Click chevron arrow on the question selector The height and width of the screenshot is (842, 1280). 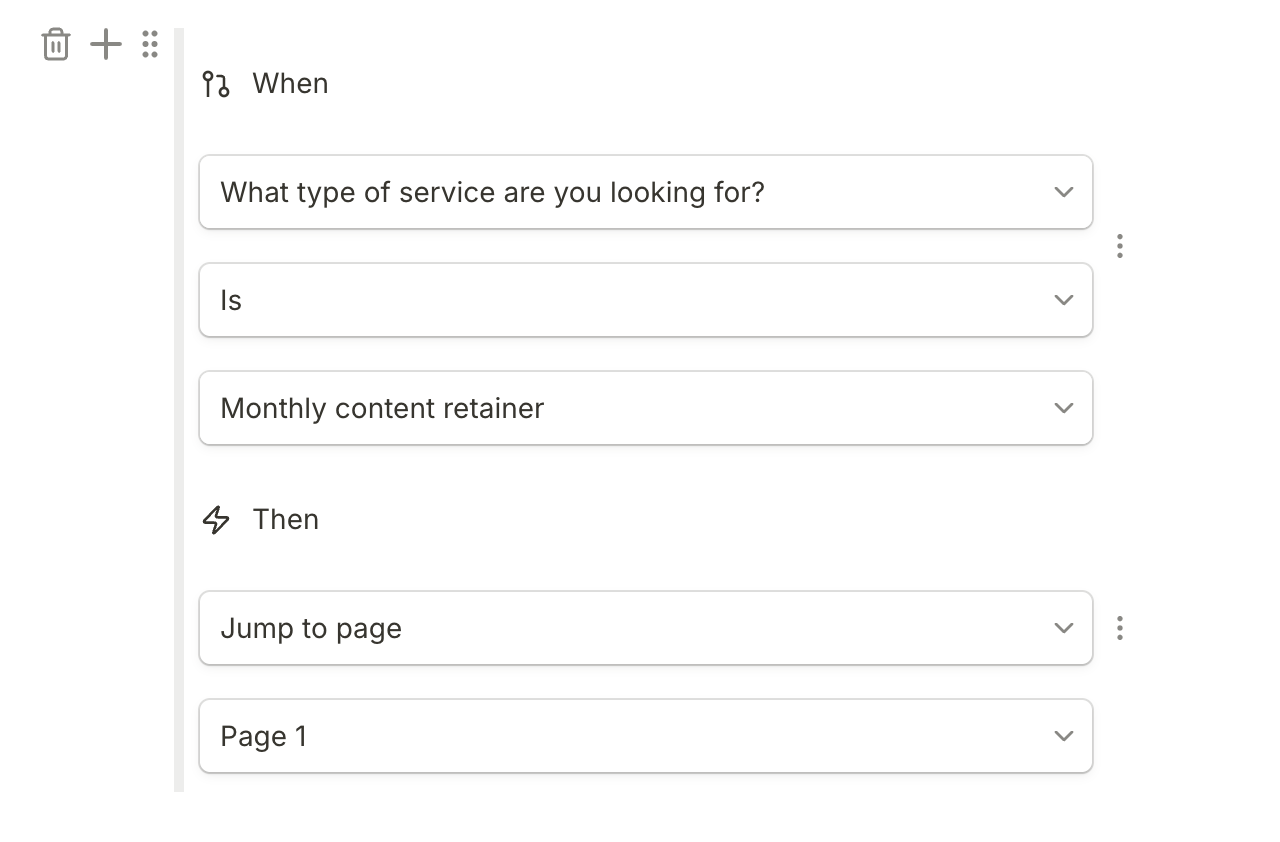[x=1064, y=192]
